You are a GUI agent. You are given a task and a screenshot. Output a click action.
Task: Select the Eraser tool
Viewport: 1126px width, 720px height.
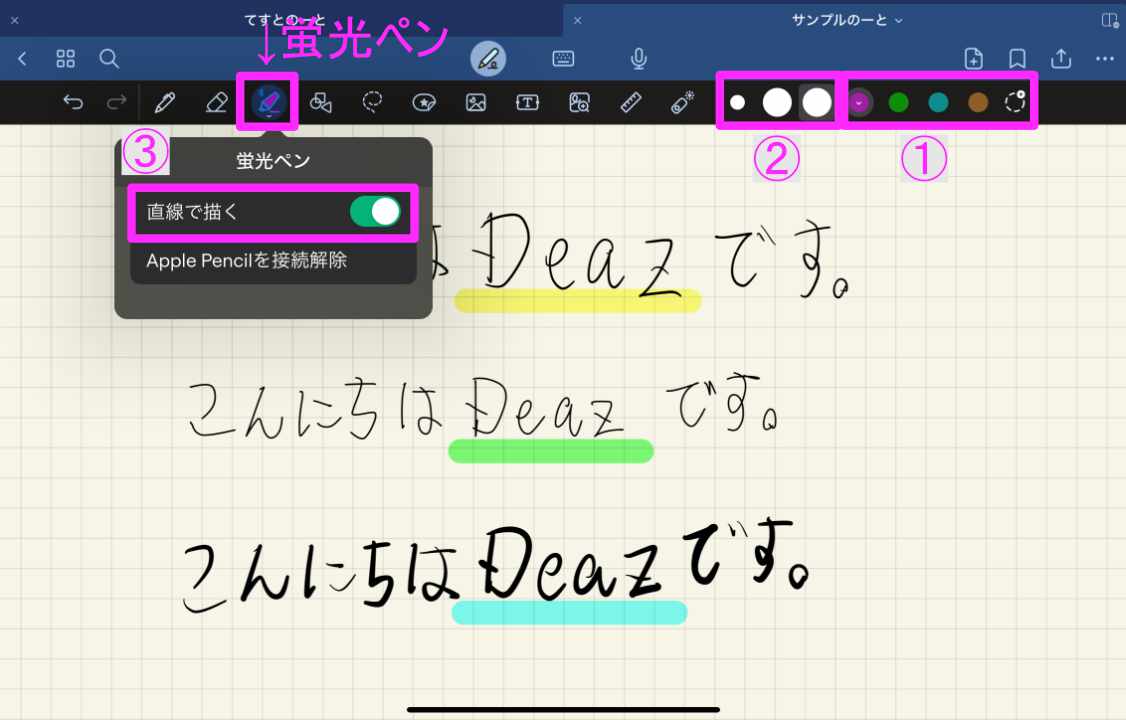[x=216, y=102]
